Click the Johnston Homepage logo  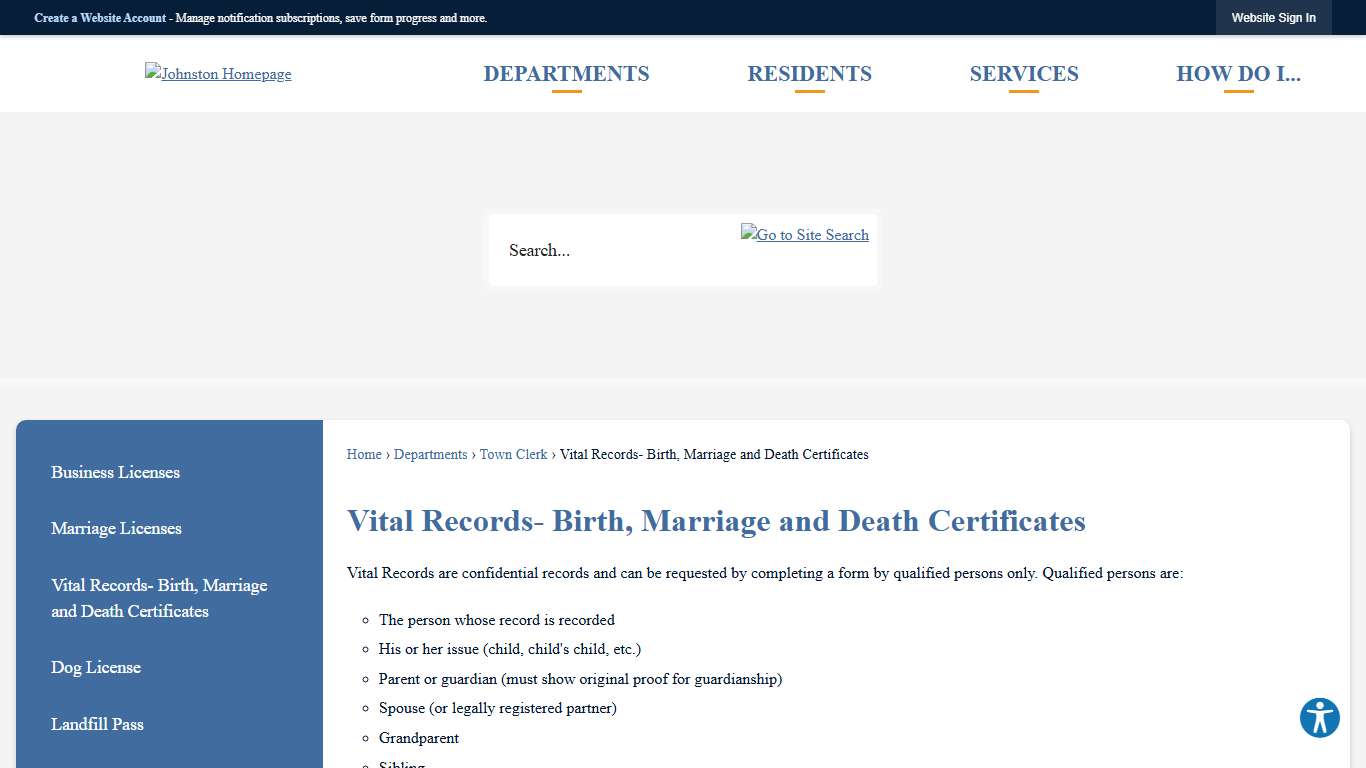[x=218, y=73]
